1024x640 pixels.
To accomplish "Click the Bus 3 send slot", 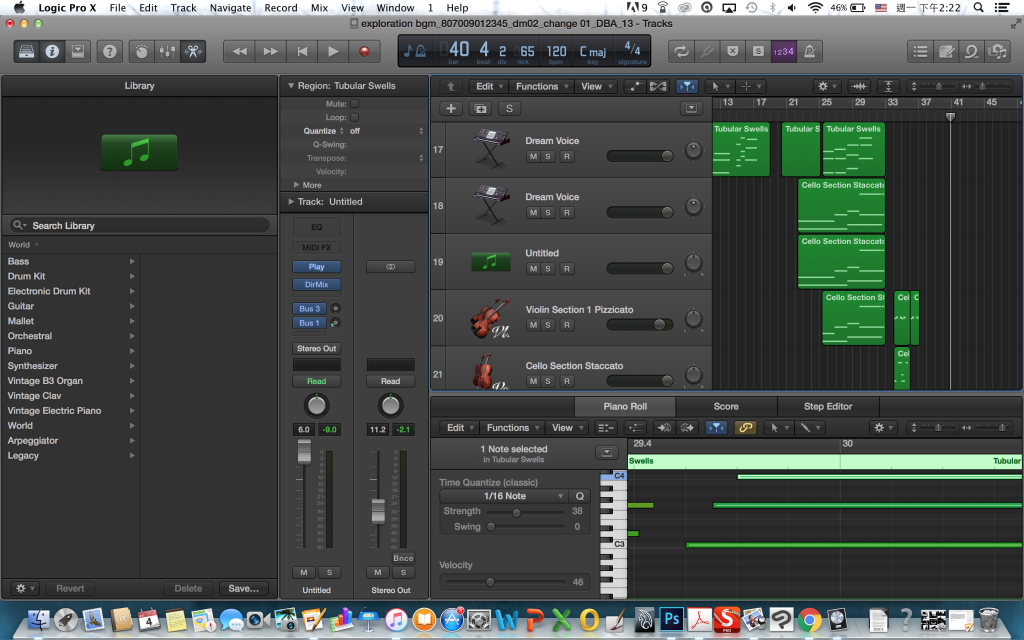I will tap(310, 309).
